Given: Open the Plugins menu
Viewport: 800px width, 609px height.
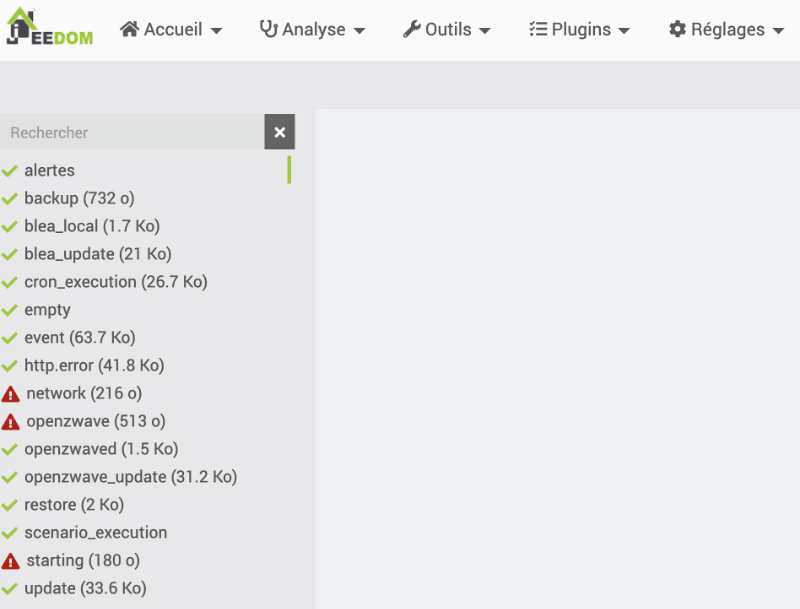Looking at the screenshot, I should click(580, 30).
